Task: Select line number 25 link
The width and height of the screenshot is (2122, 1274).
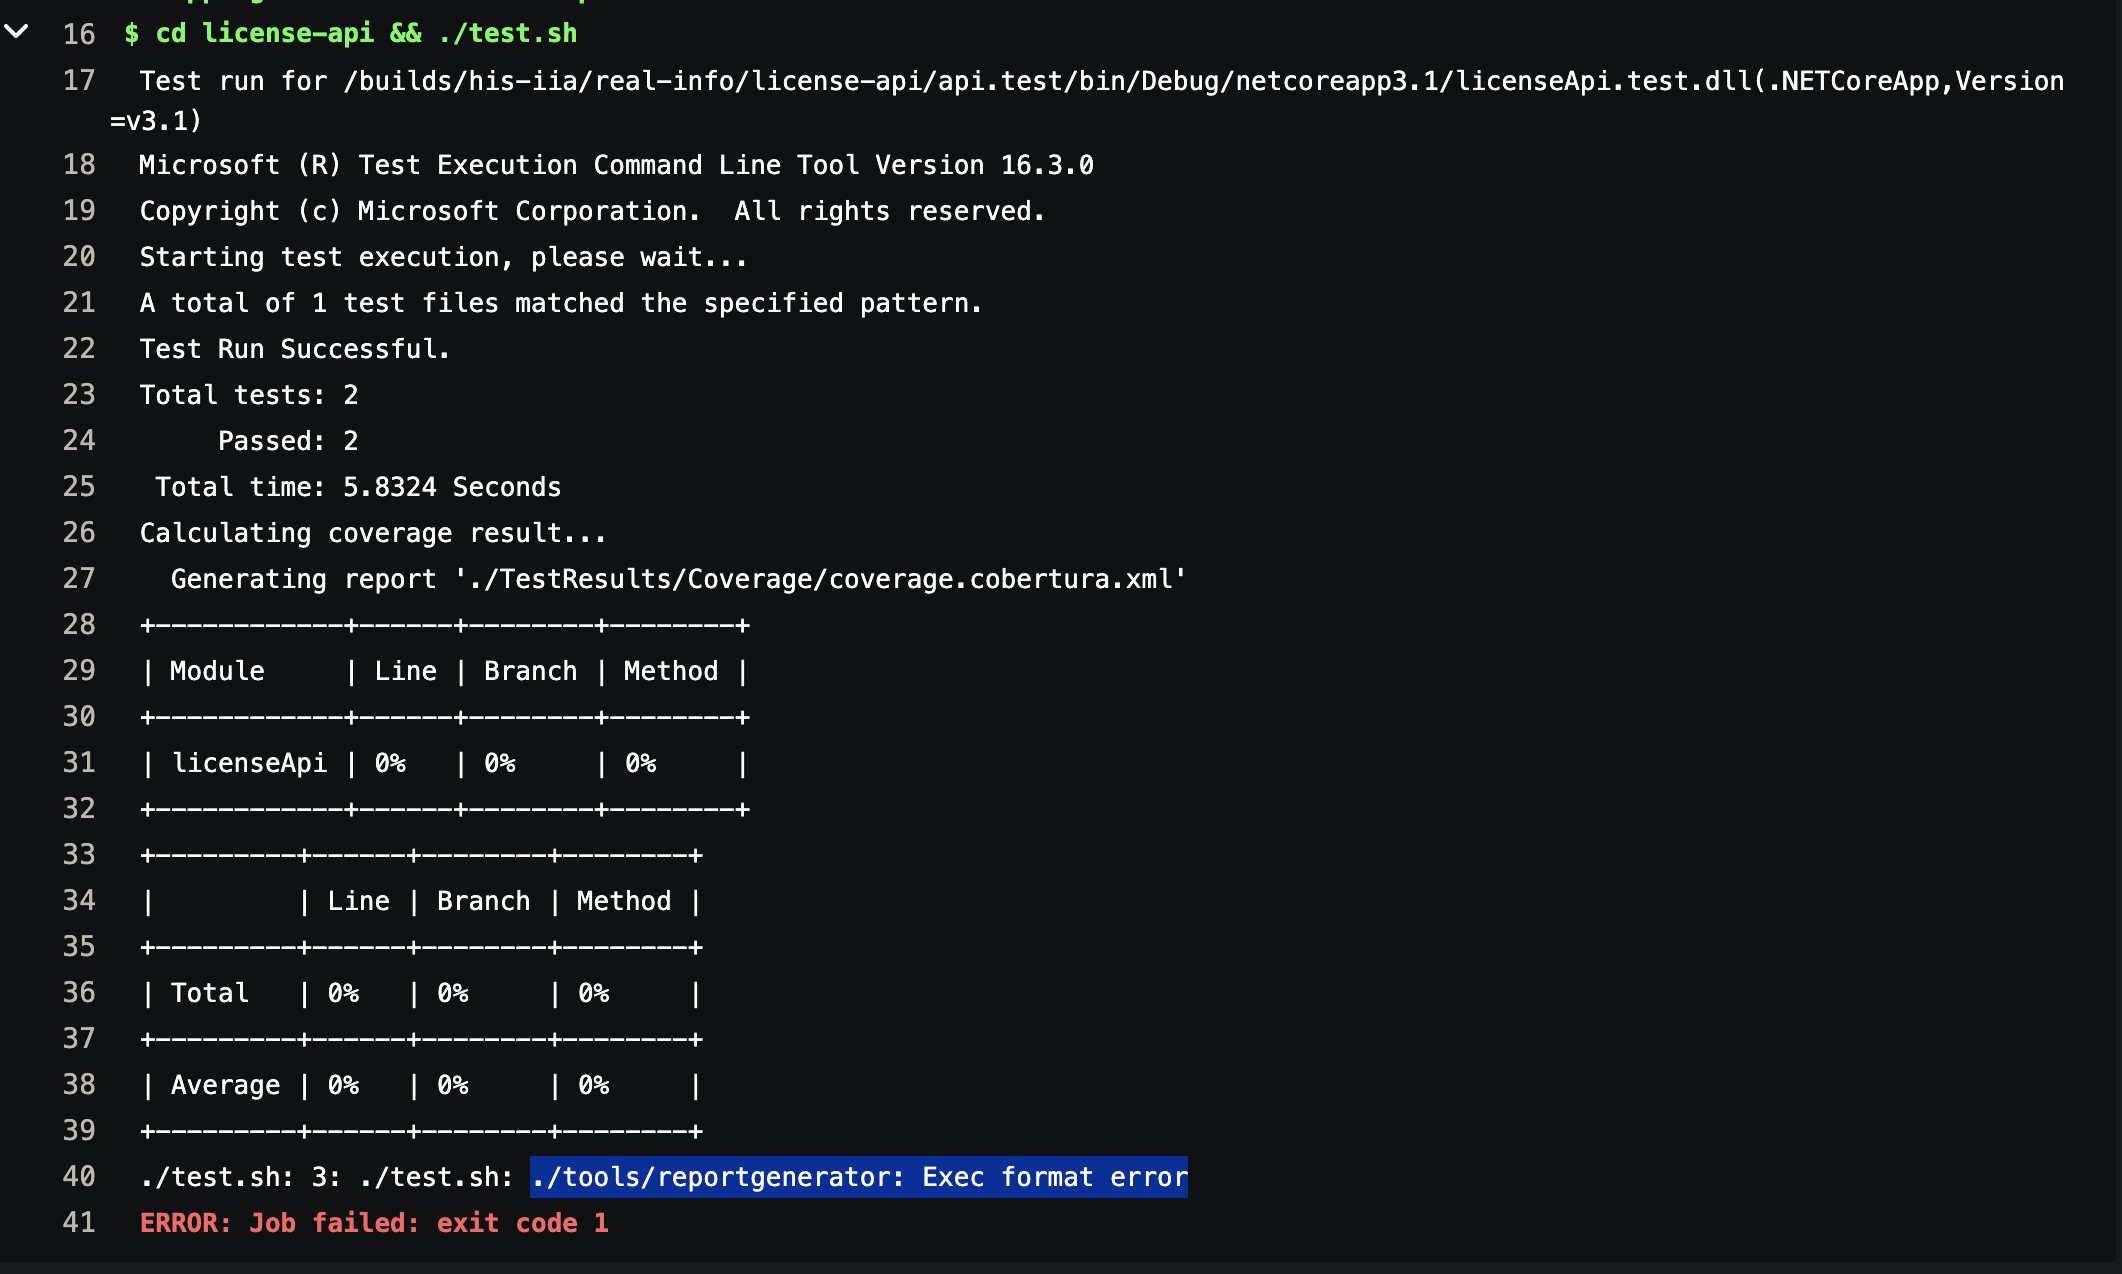Action: pos(79,487)
